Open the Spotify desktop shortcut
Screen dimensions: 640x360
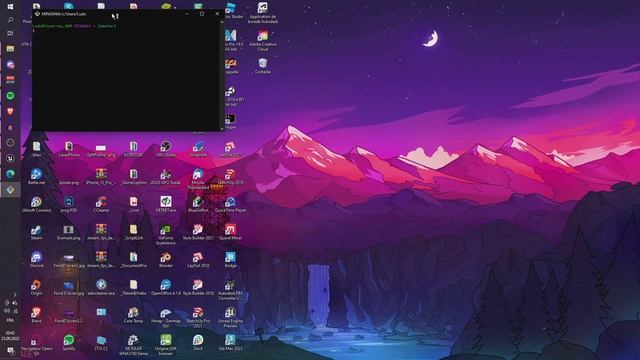tap(69, 343)
